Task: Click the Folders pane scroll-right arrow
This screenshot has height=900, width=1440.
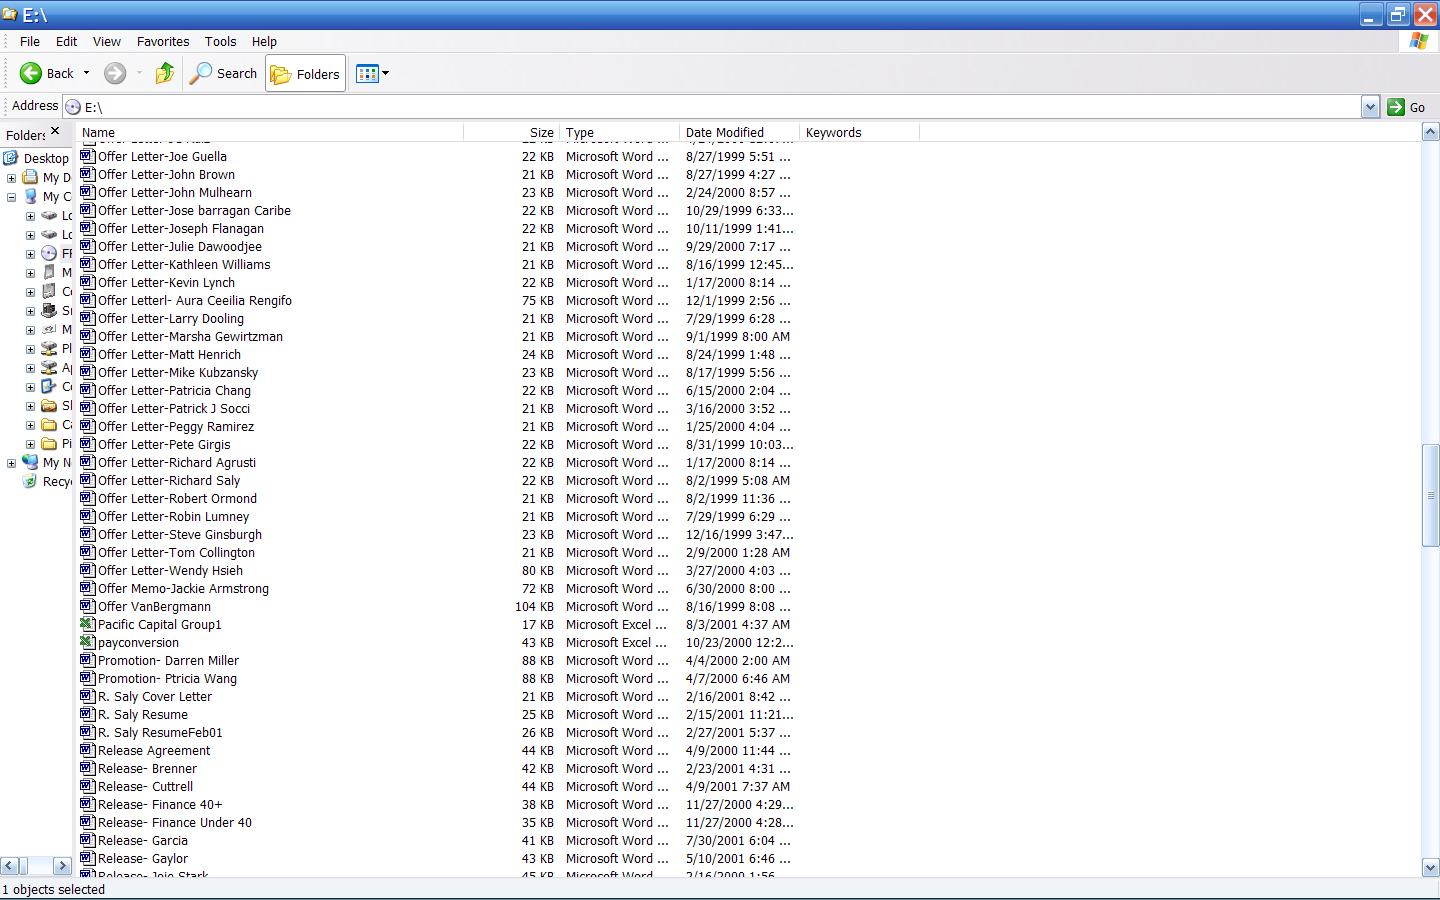Action: tap(62, 866)
